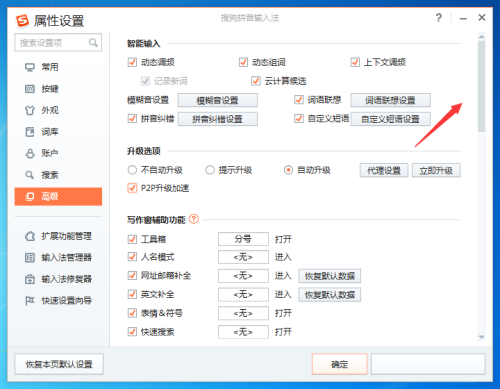Click the 拼音纠错设置 button

click(218, 119)
